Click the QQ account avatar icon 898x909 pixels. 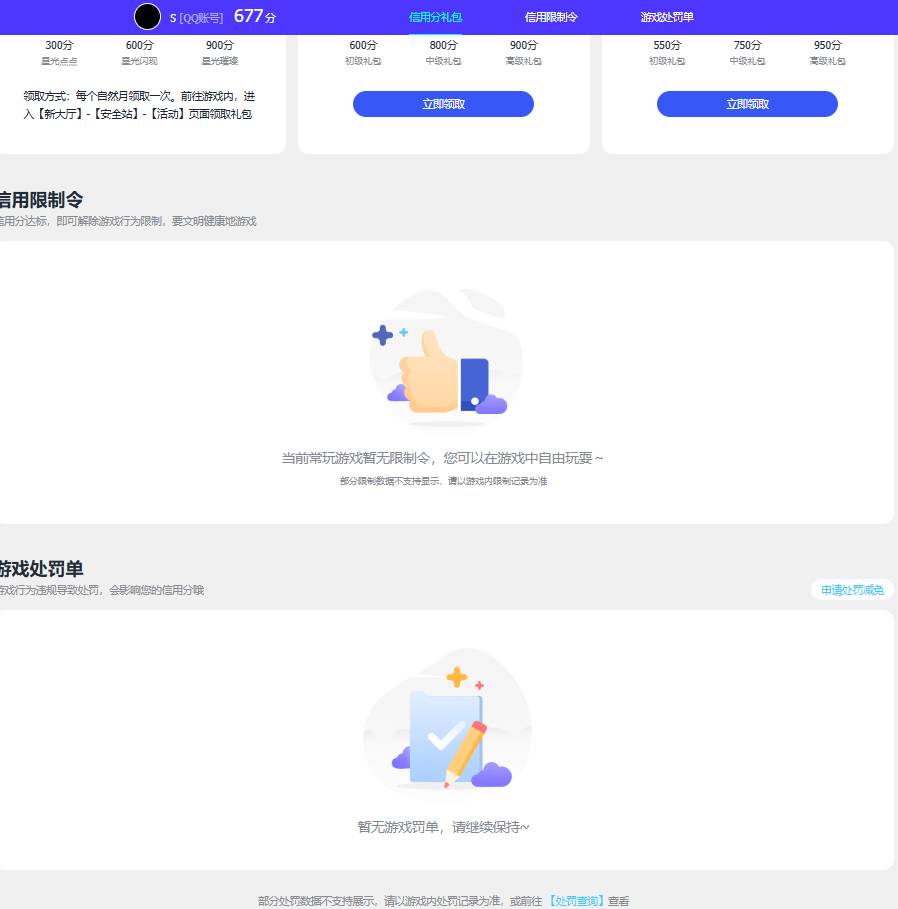pos(147,17)
